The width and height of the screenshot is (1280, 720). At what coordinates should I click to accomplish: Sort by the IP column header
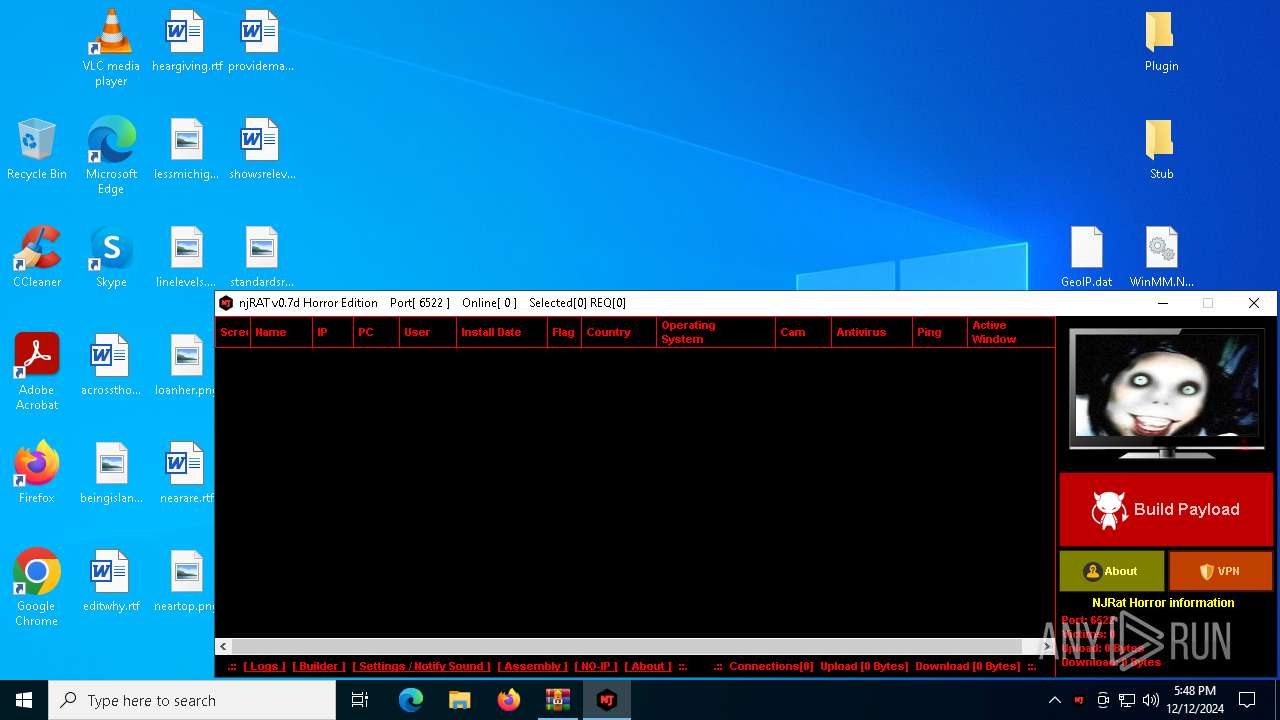[333, 332]
